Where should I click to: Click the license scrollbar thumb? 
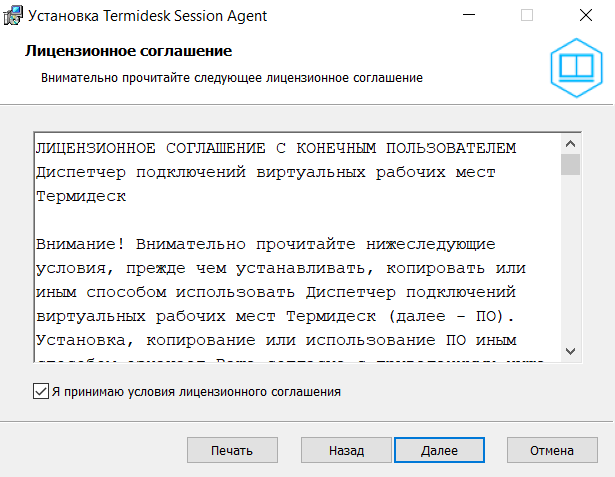pyautogui.click(x=571, y=164)
